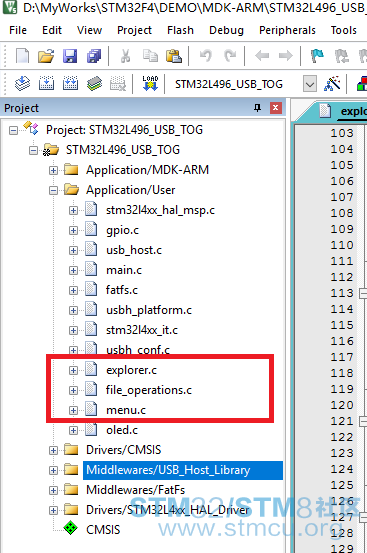Image resolution: width=367 pixels, height=553 pixels.
Task: Expand the Application/MDK-ARM group
Action: point(53,171)
